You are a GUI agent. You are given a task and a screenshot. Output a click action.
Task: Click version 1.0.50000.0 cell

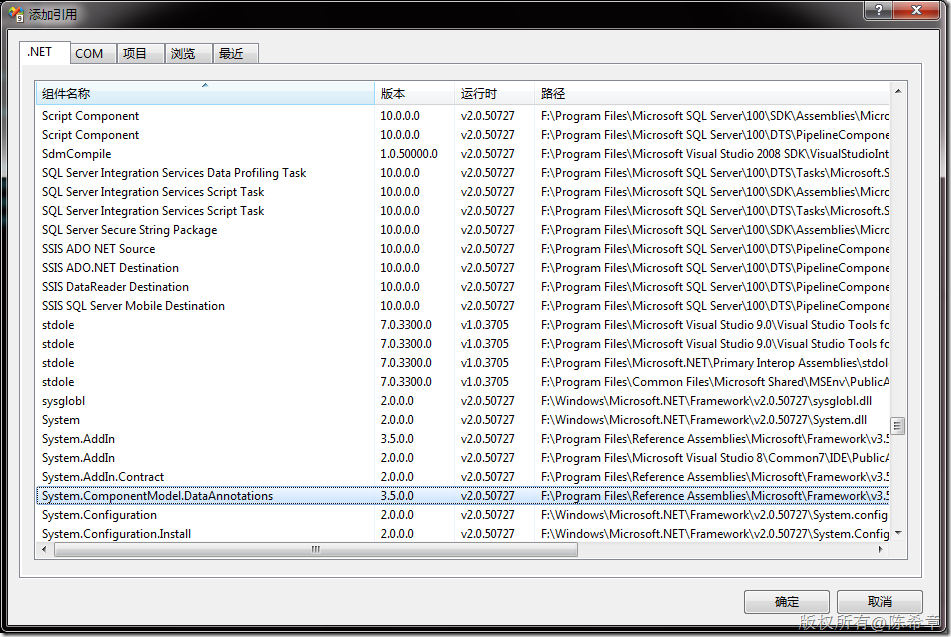tap(409, 153)
